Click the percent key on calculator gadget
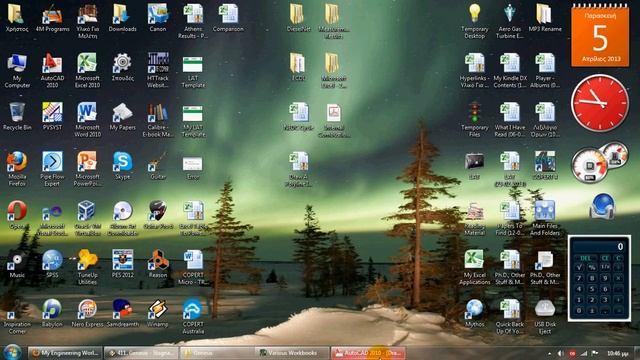The width and height of the screenshot is (640, 360). [x=592, y=267]
